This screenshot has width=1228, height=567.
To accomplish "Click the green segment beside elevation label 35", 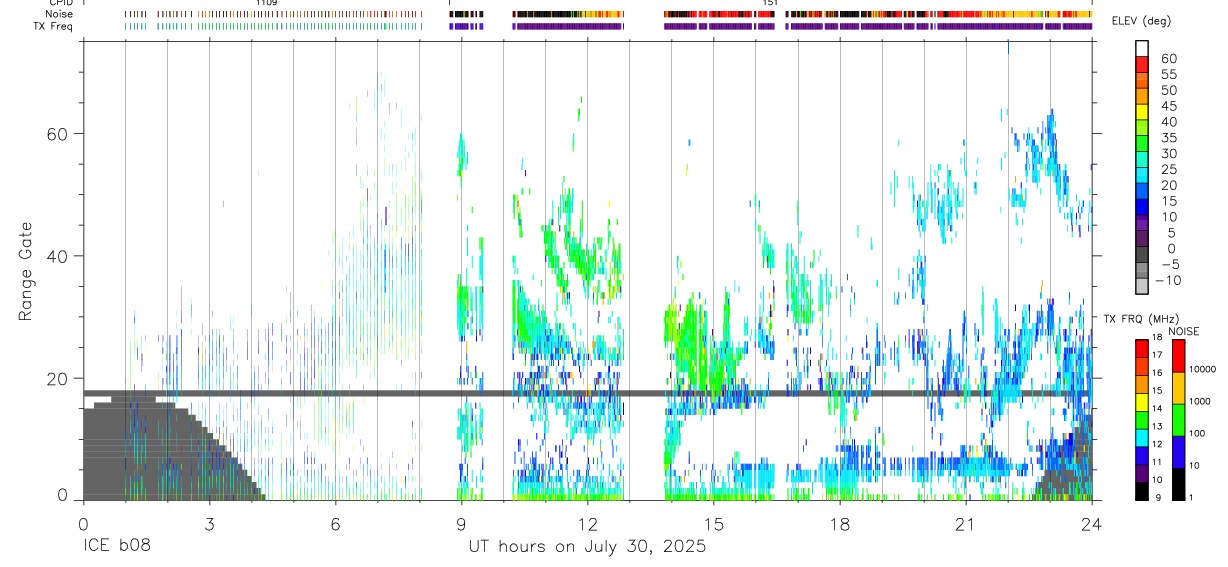I will pos(1142,143).
